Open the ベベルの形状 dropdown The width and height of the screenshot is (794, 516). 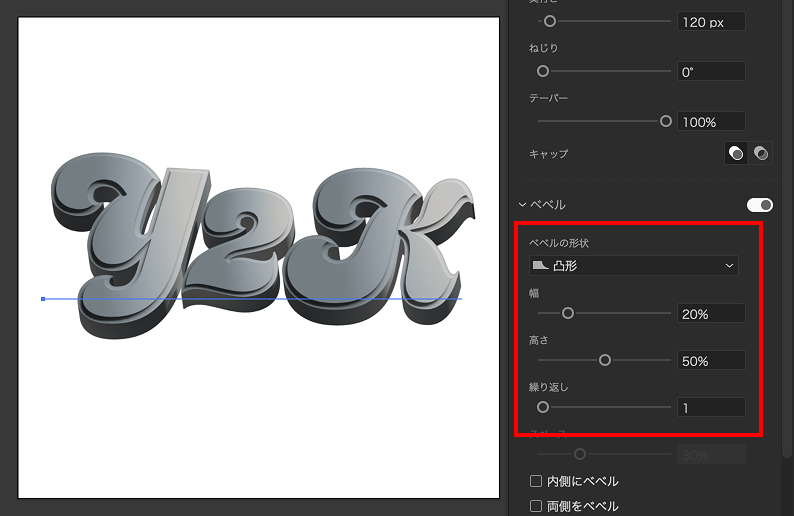(633, 265)
